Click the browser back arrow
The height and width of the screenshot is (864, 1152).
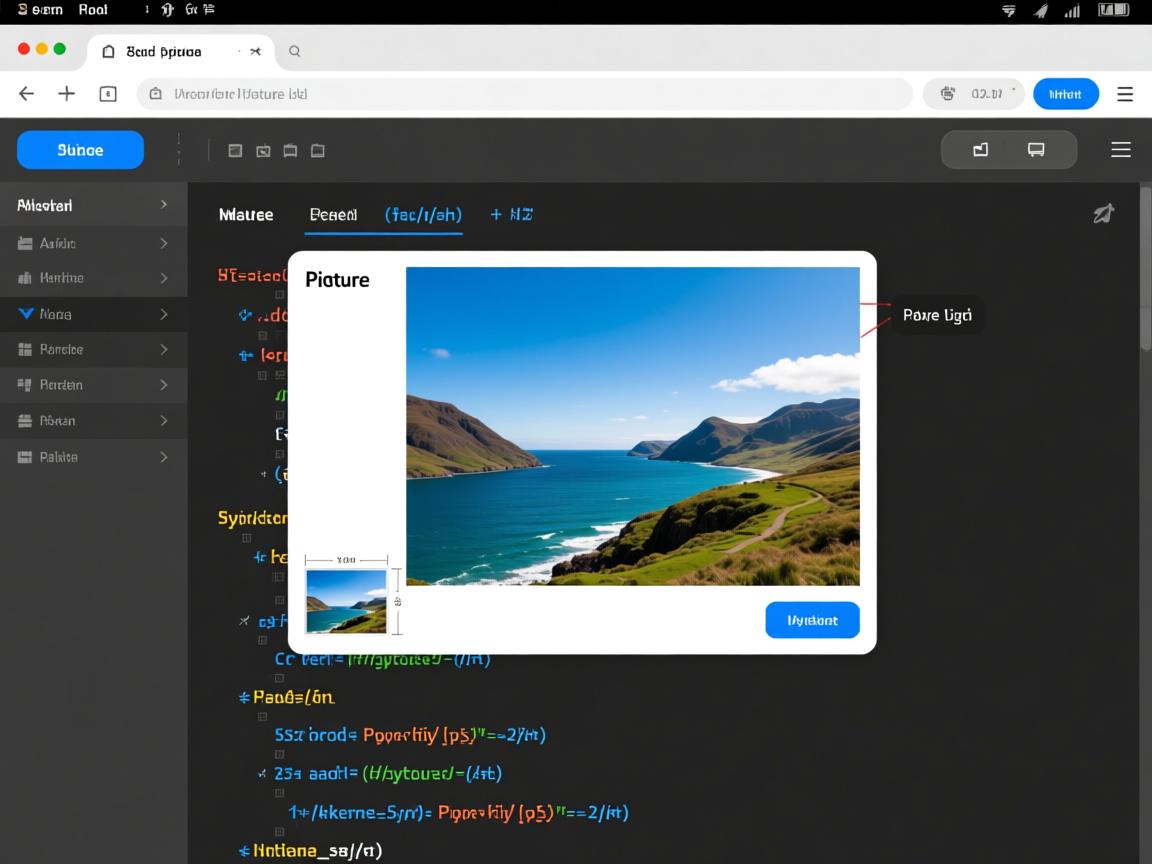click(27, 94)
